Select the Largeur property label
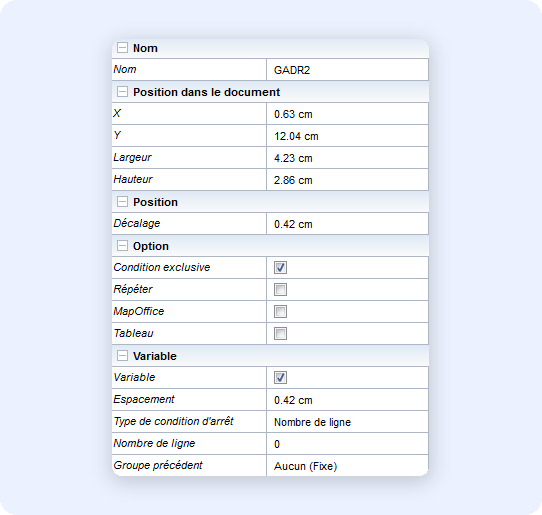 [x=132, y=158]
